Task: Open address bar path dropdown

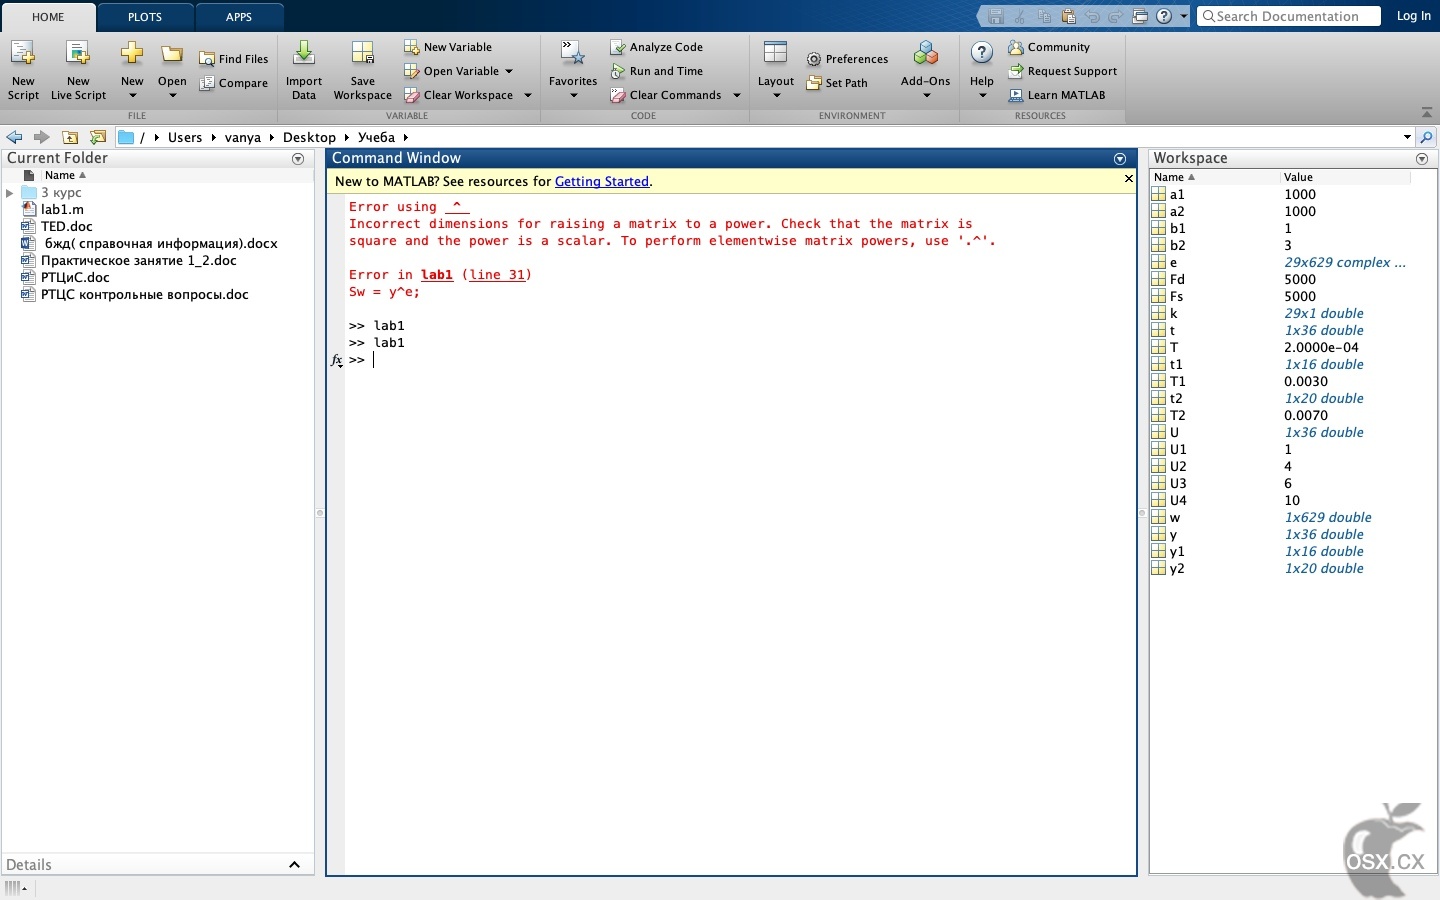Action: click(x=1407, y=137)
